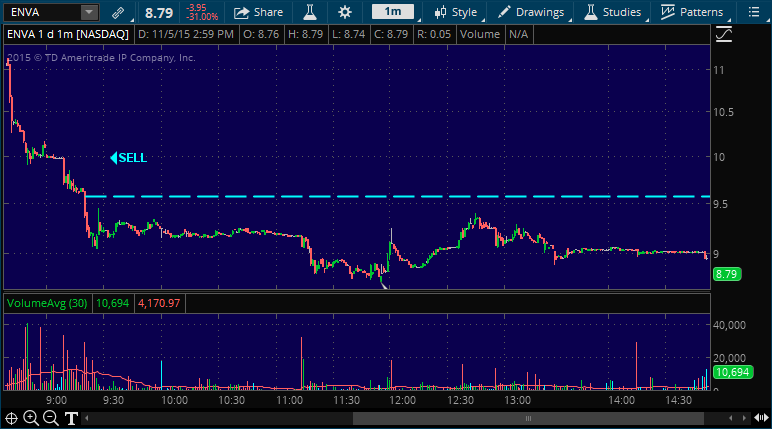Open the 1m timeframe selector

click(x=393, y=11)
